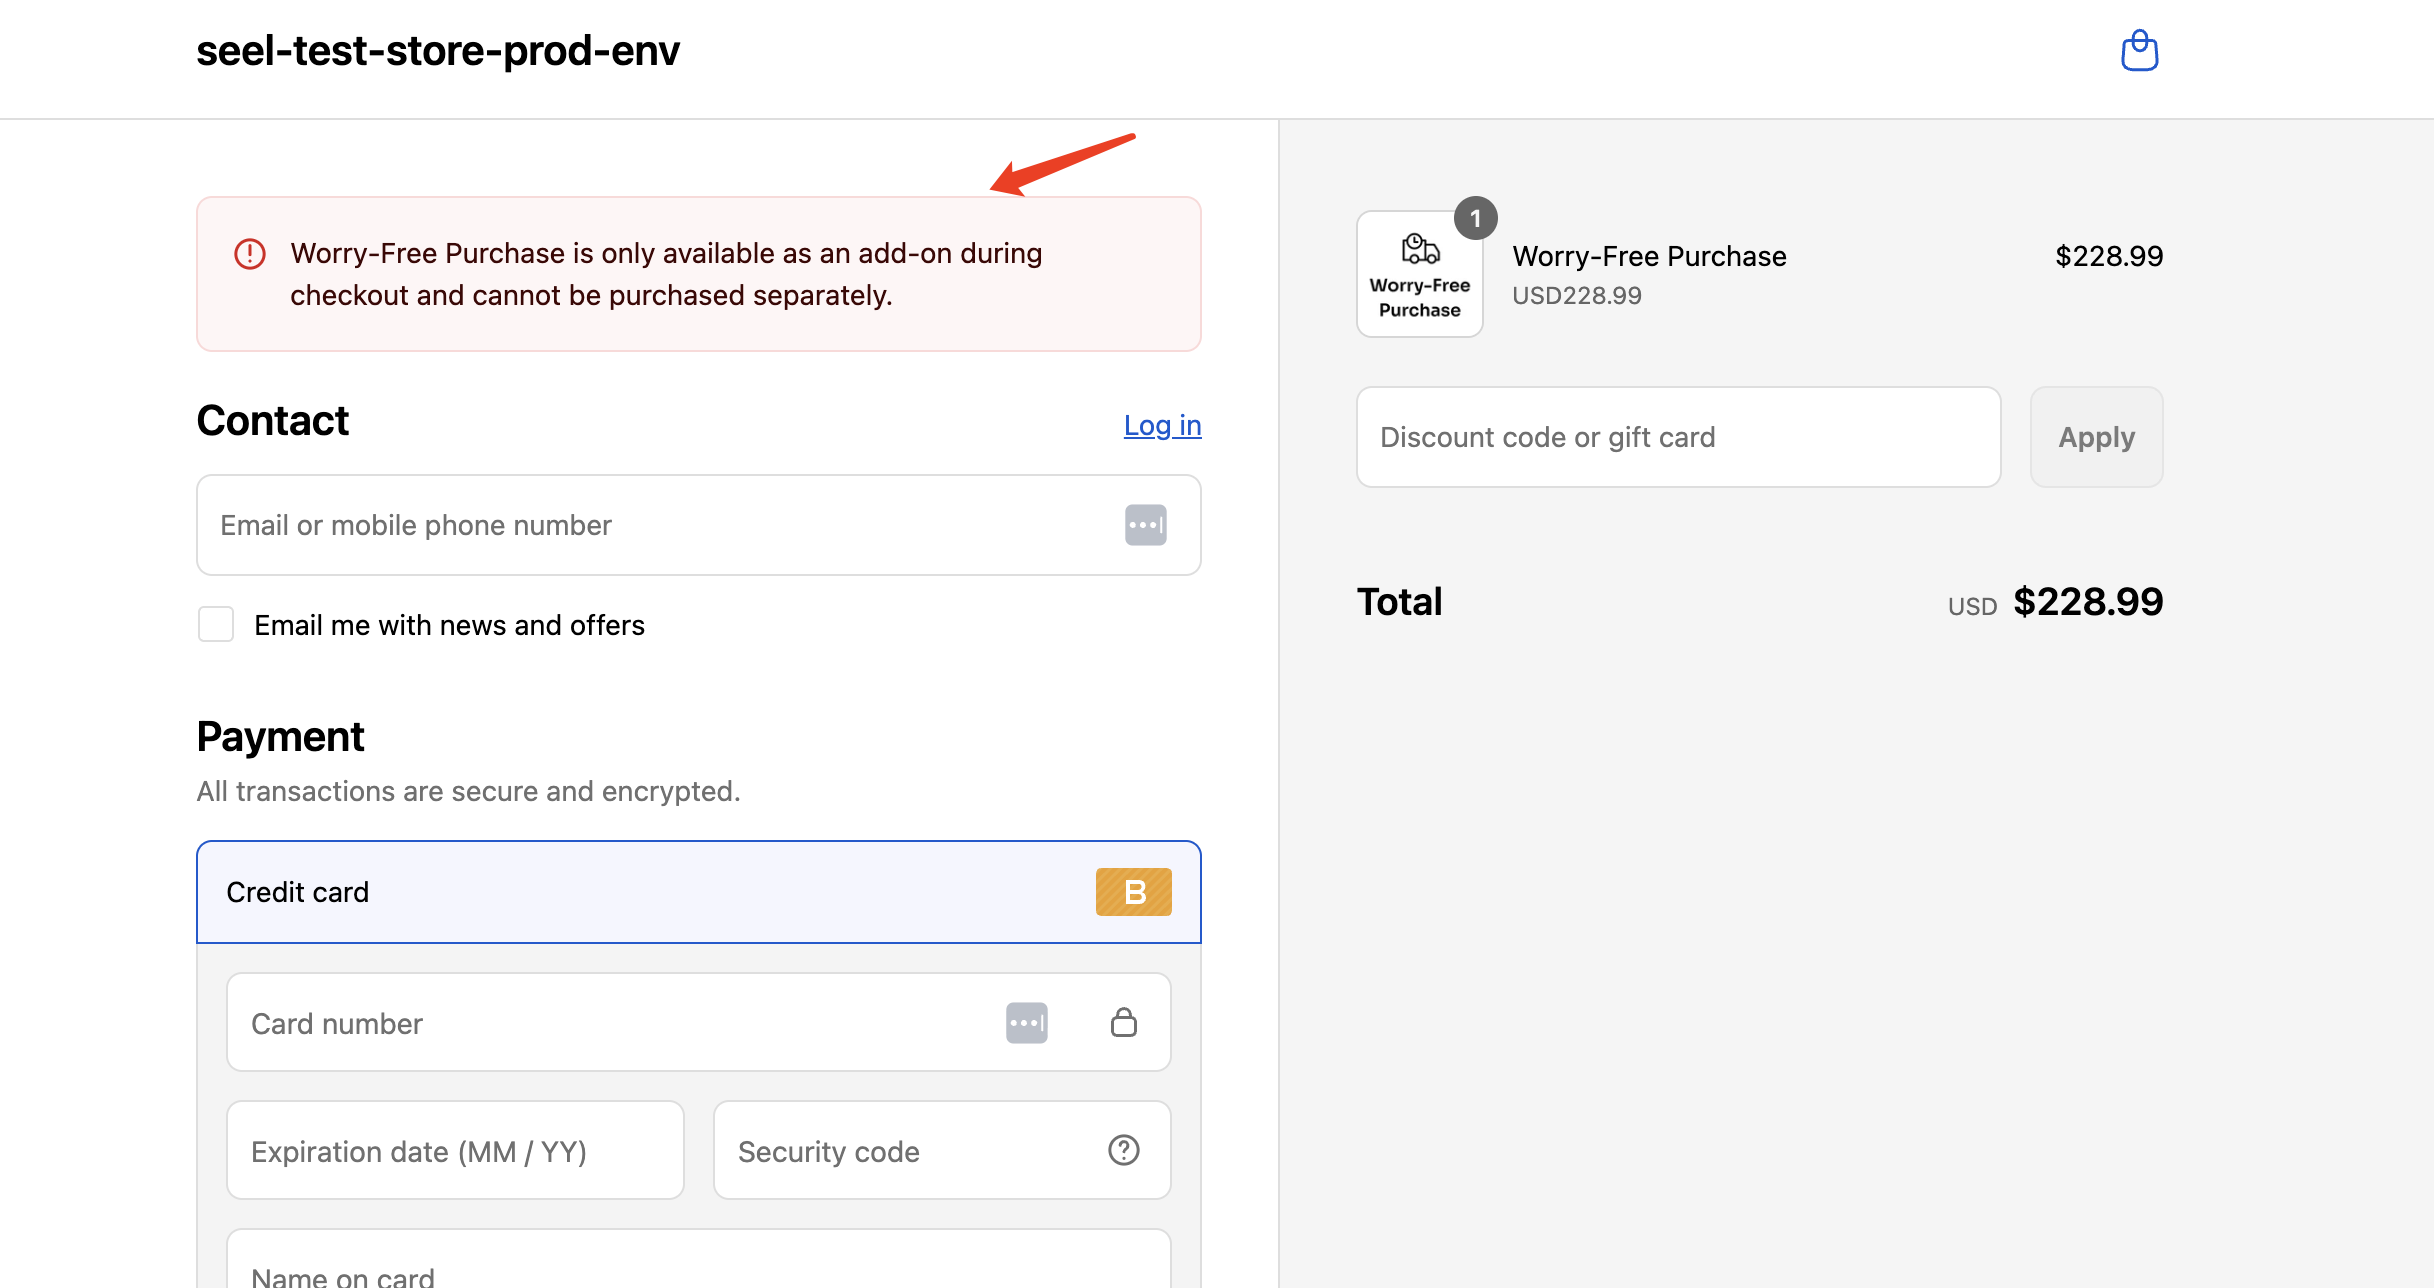Click the red error alert icon

pyautogui.click(x=250, y=254)
